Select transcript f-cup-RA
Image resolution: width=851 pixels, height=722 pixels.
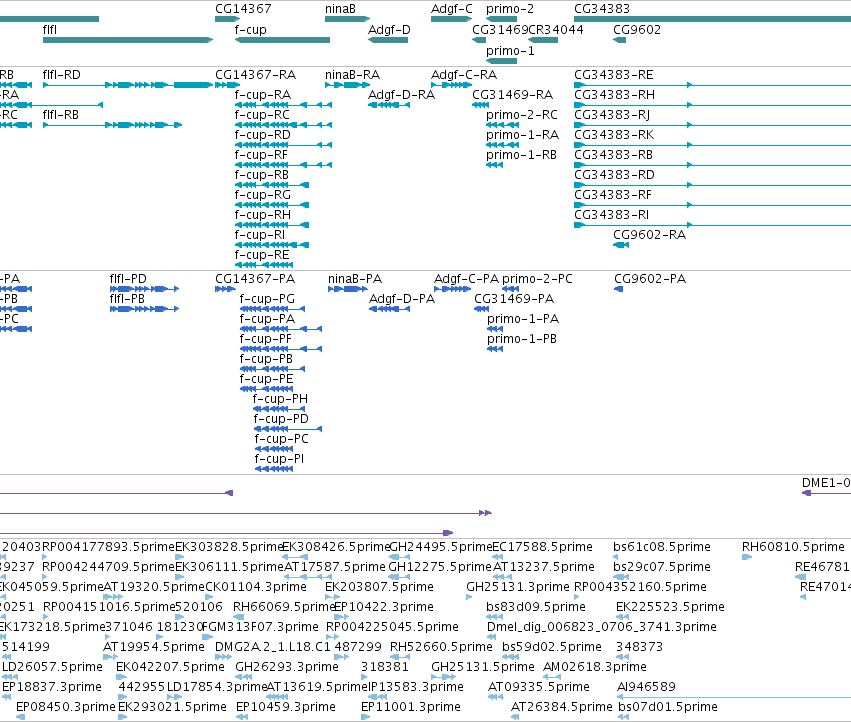click(283, 105)
